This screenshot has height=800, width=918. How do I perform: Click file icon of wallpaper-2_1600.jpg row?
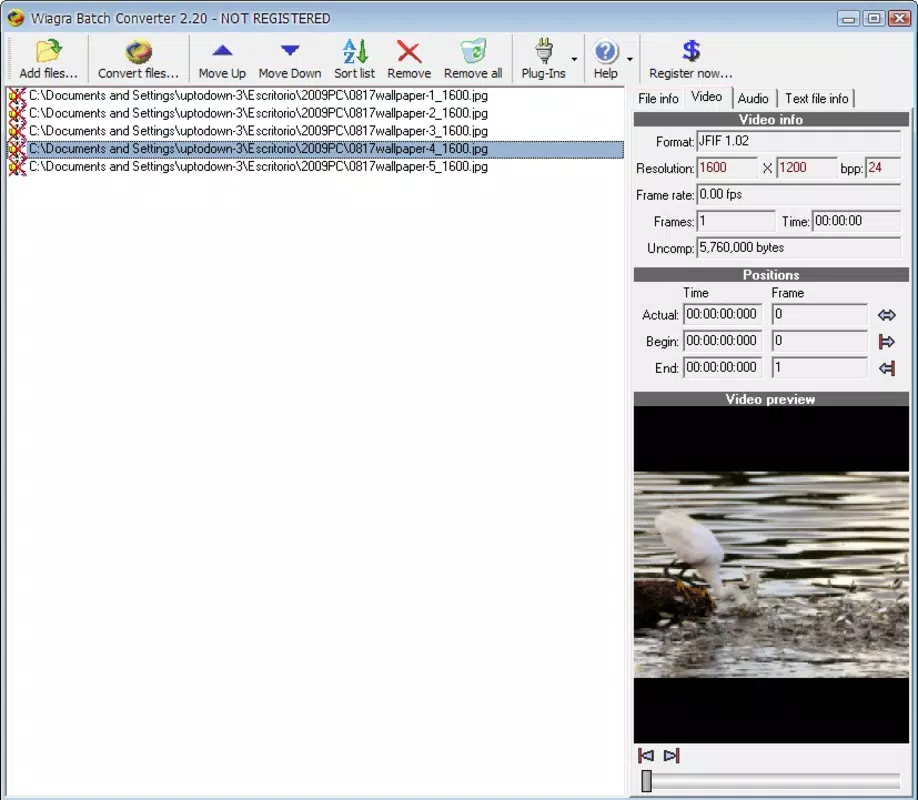tap(17, 113)
